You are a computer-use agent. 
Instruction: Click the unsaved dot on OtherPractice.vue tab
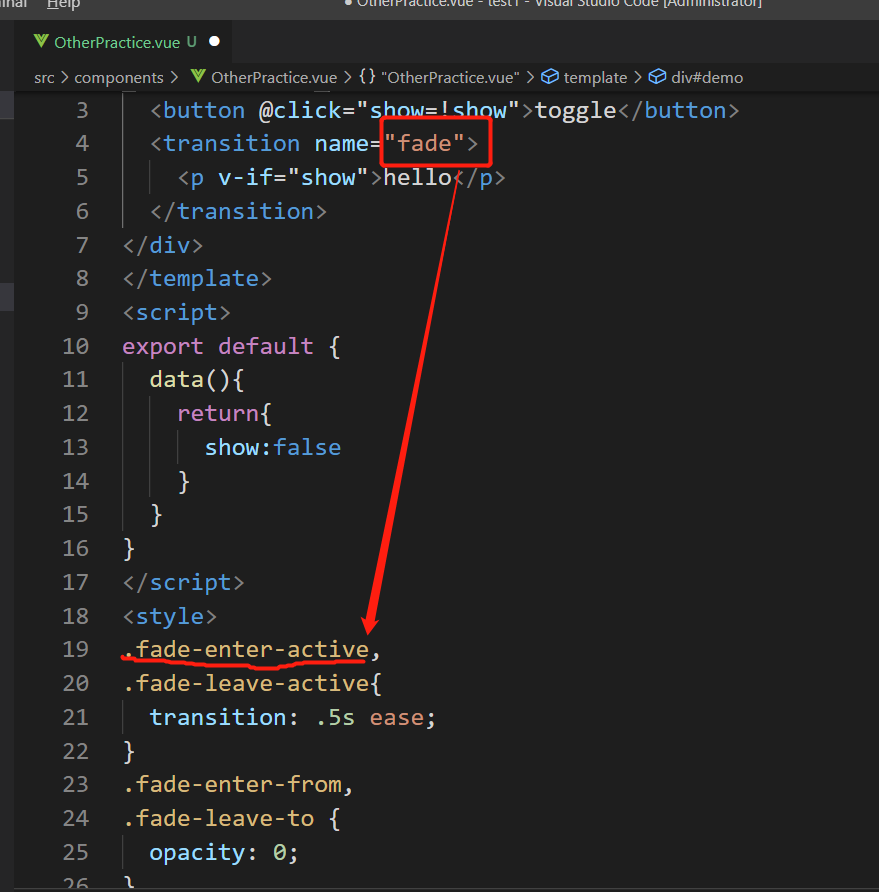pyautogui.click(x=214, y=42)
